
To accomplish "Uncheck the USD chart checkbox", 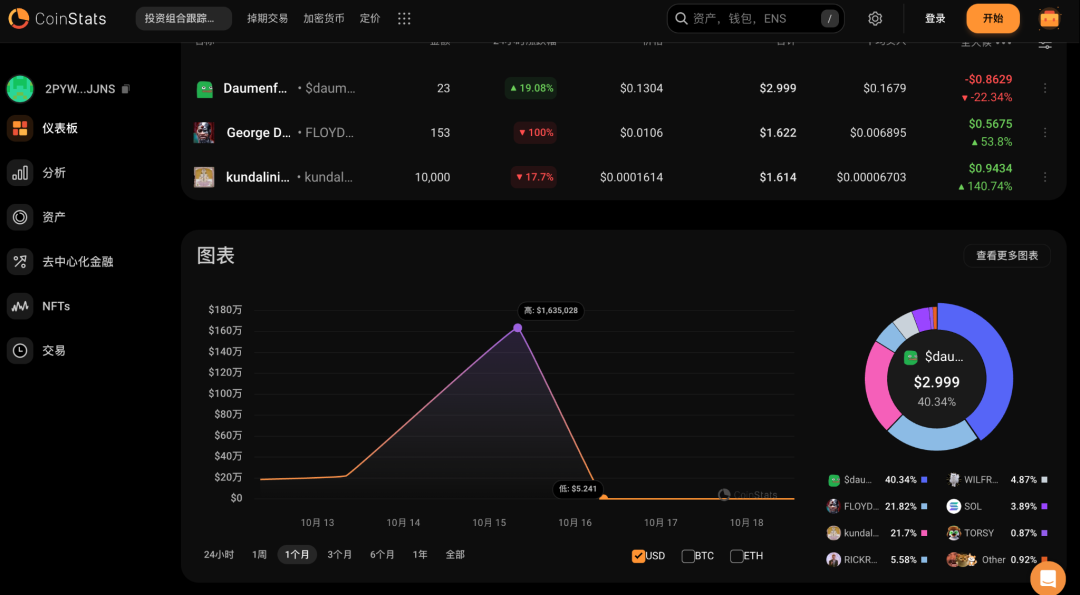I will click(x=638, y=556).
